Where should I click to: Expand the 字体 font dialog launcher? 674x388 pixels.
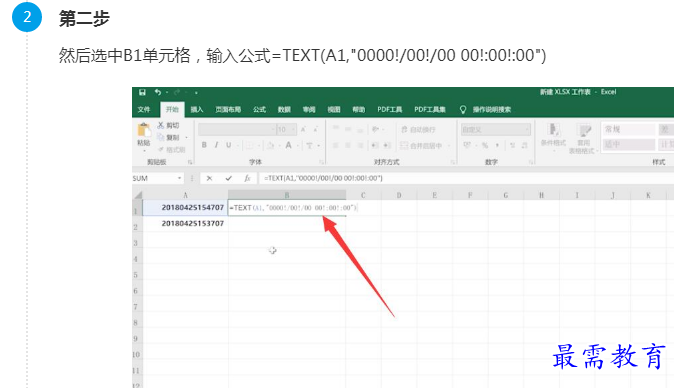322,162
